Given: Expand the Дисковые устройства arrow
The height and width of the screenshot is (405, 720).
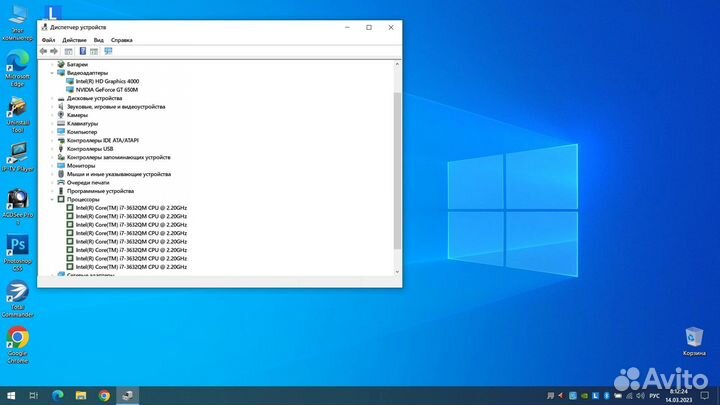Looking at the screenshot, I should pos(52,98).
